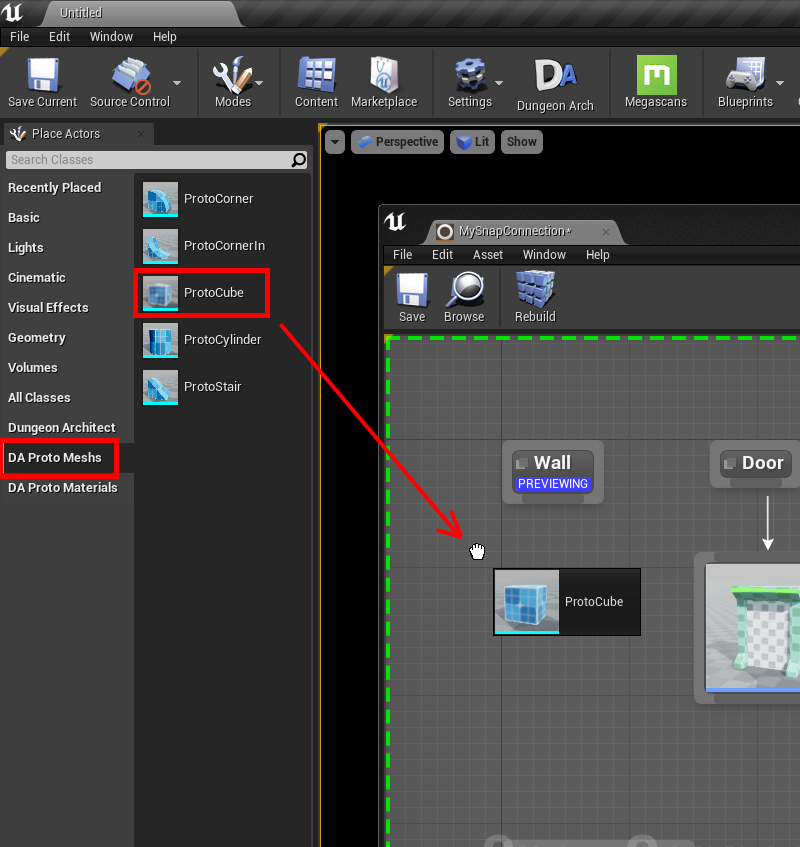
Task: Open the Settings gear icon
Action: pos(470,76)
